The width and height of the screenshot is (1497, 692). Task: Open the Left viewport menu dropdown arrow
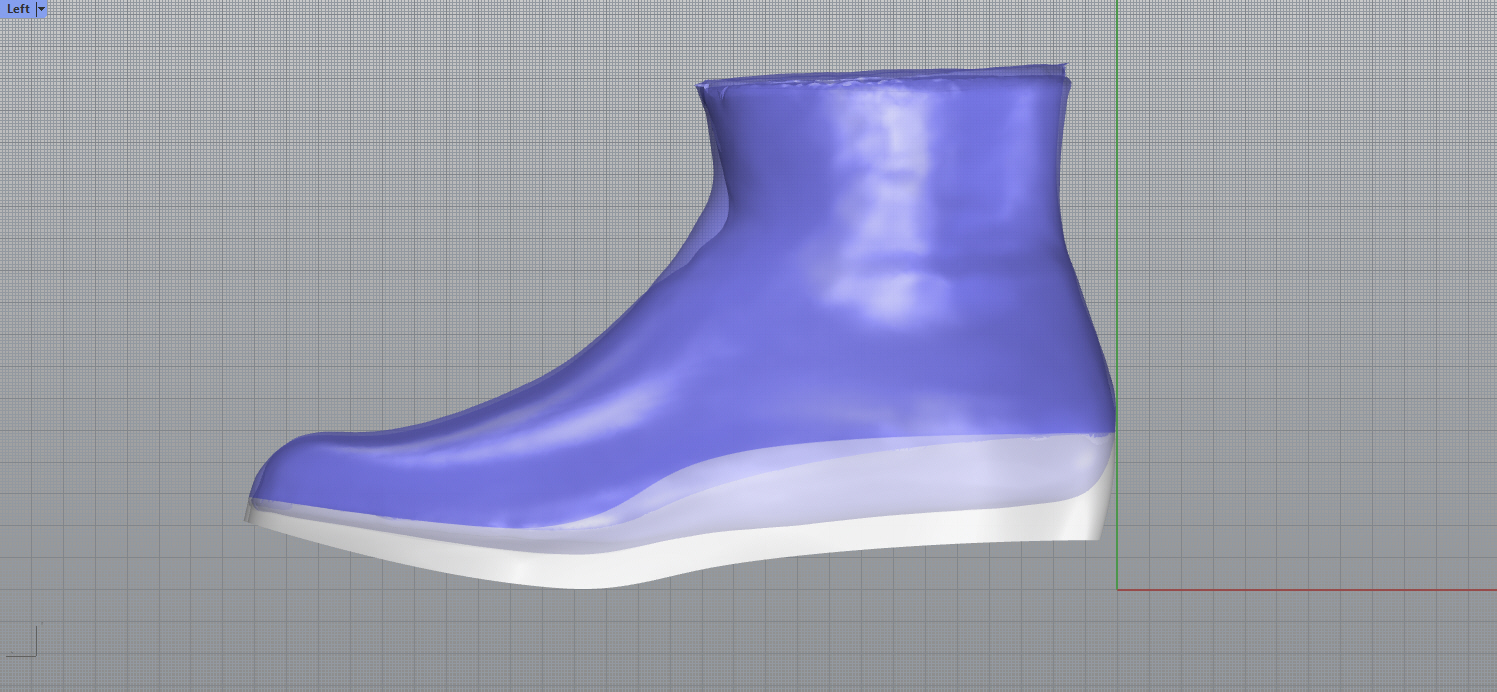(41, 9)
